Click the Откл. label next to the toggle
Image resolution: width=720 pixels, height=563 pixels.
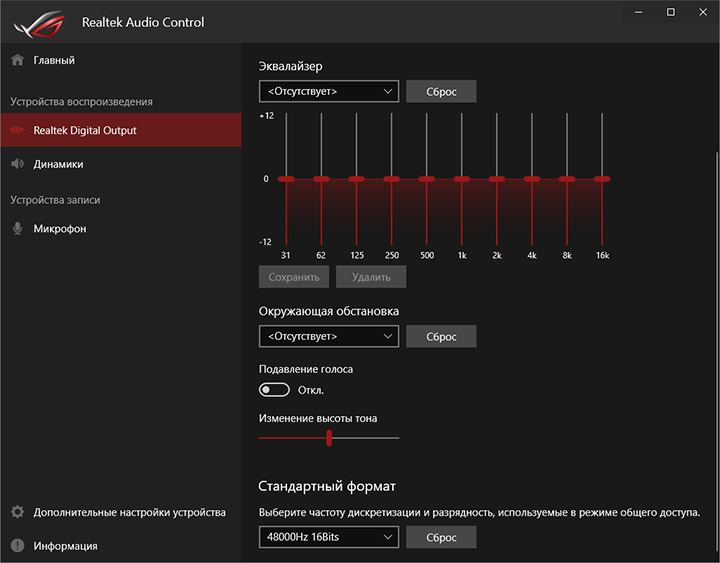coord(311,390)
